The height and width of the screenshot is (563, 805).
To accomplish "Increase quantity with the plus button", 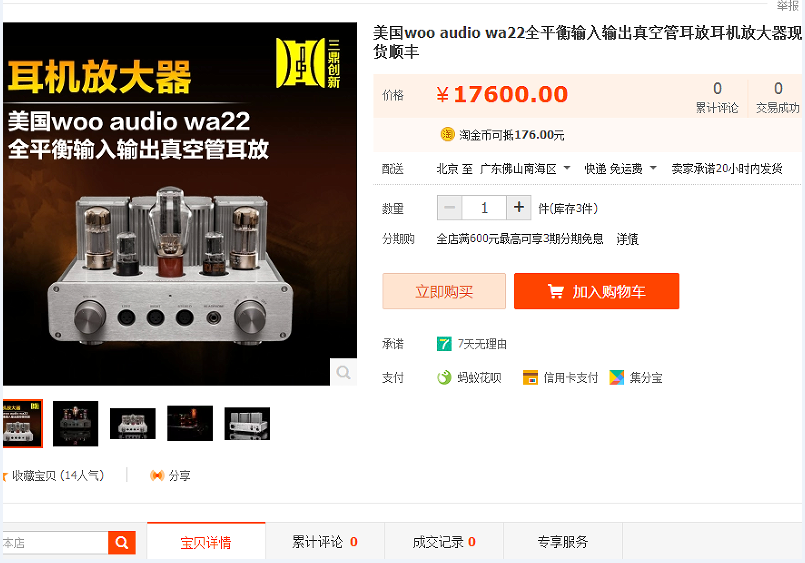I will click(x=519, y=208).
